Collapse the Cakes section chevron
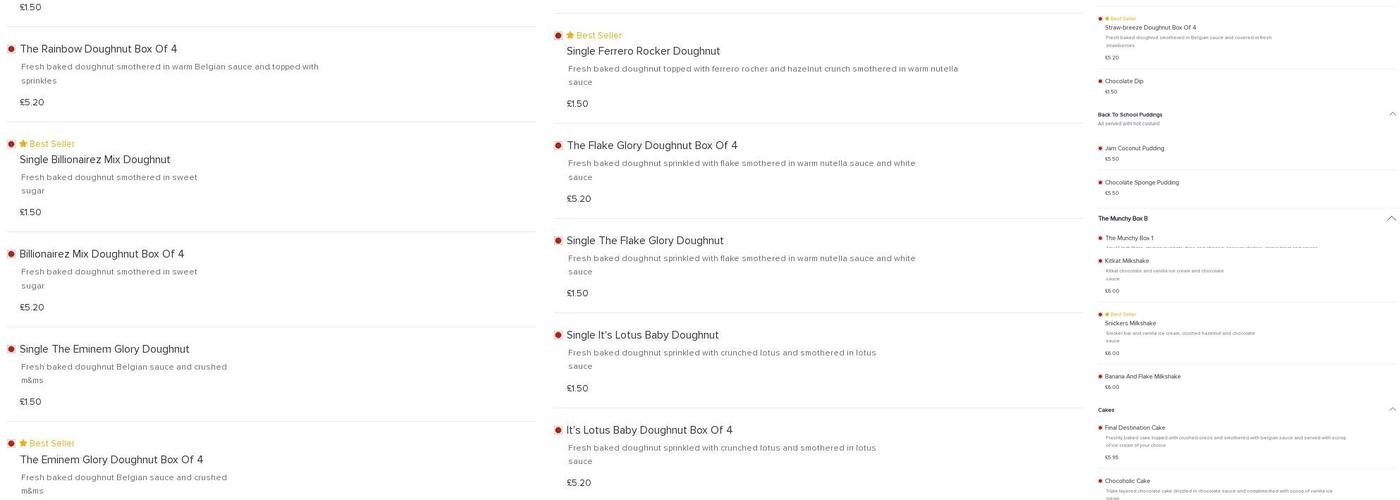The image size is (1400, 500). pos(1392,409)
